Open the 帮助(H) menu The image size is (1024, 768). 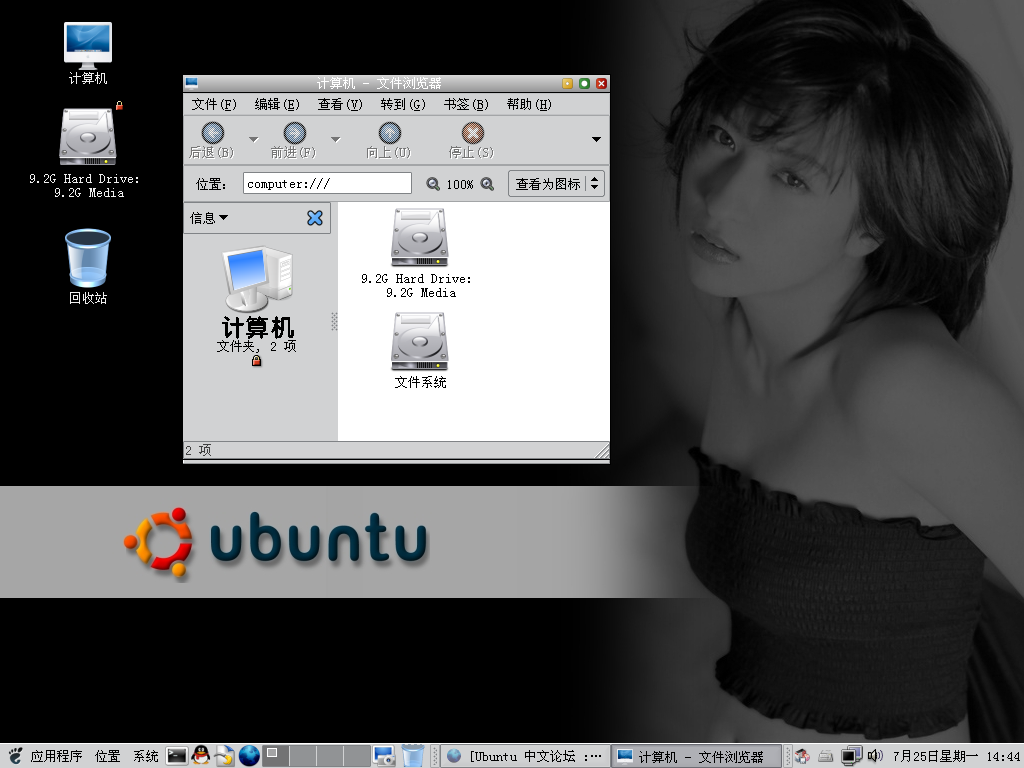point(529,104)
